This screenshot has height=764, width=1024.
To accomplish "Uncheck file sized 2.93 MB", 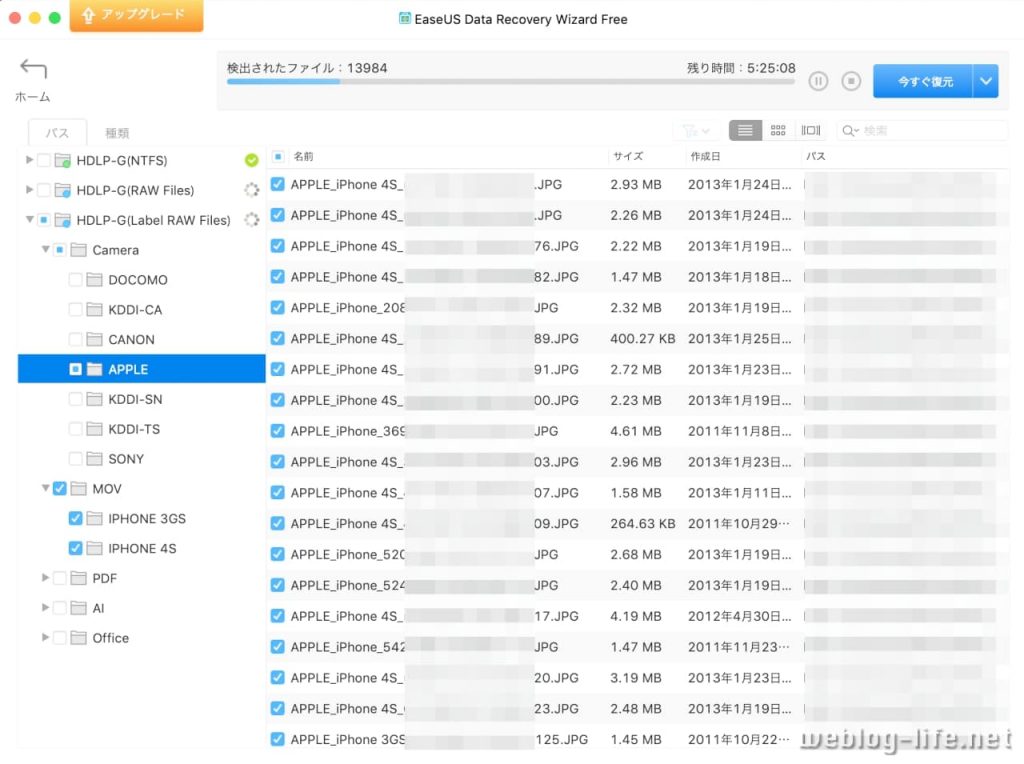I will [x=278, y=184].
